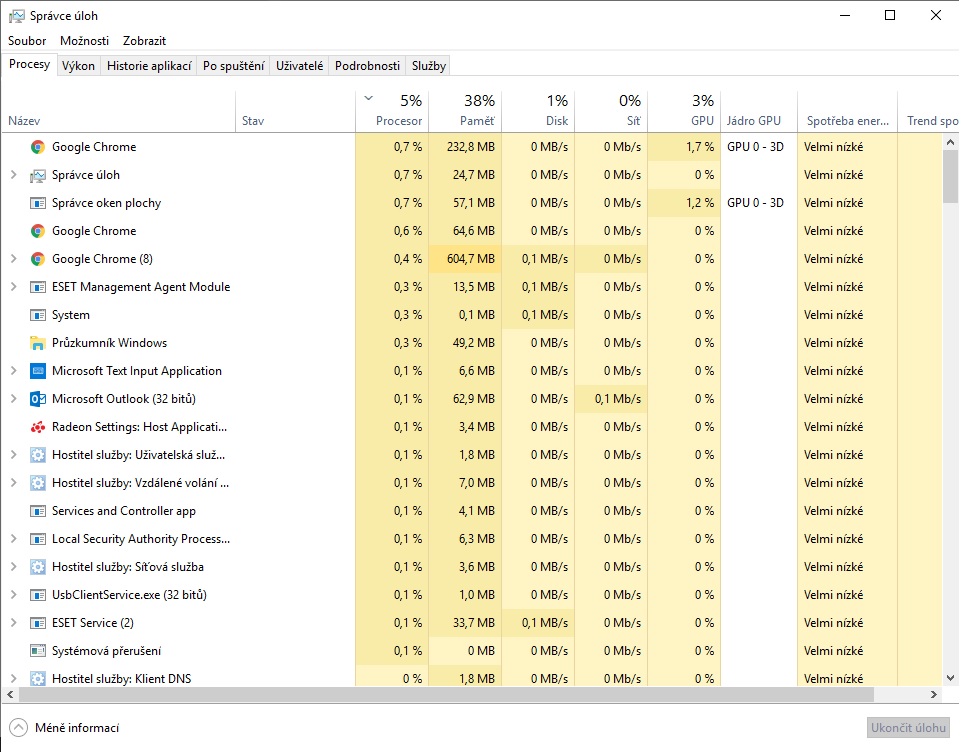Expand the Správce úloh process row
961x752 pixels.
click(x=13, y=175)
